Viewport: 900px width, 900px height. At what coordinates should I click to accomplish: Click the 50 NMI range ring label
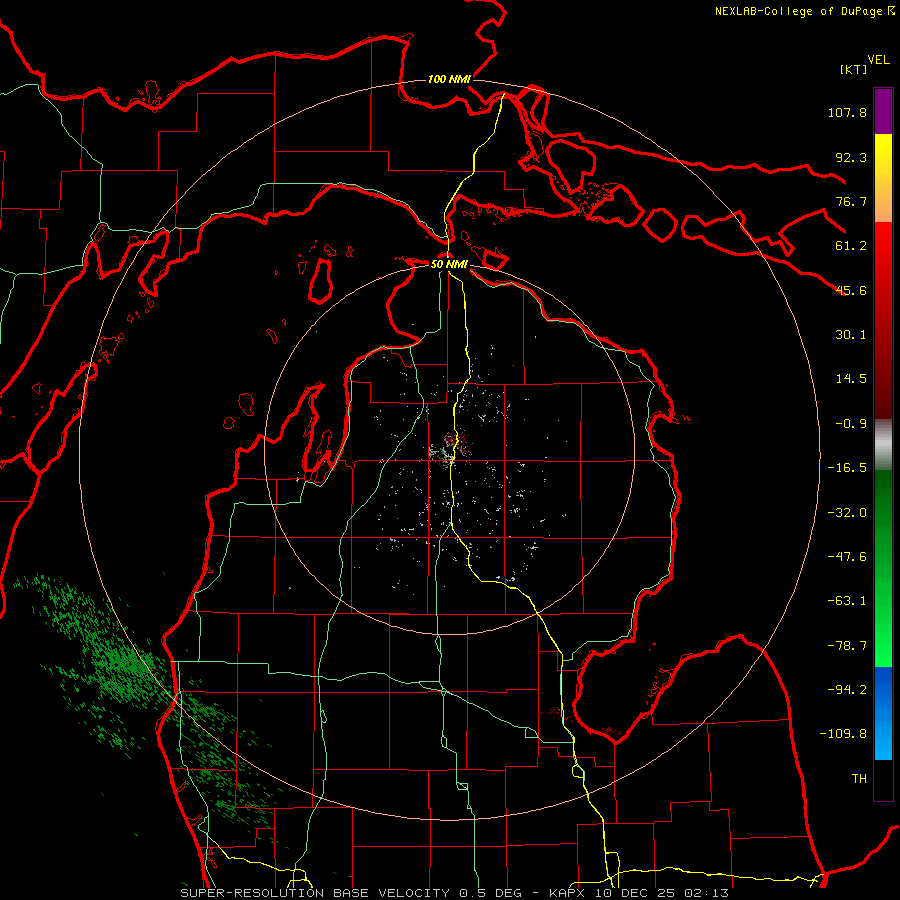[x=449, y=264]
